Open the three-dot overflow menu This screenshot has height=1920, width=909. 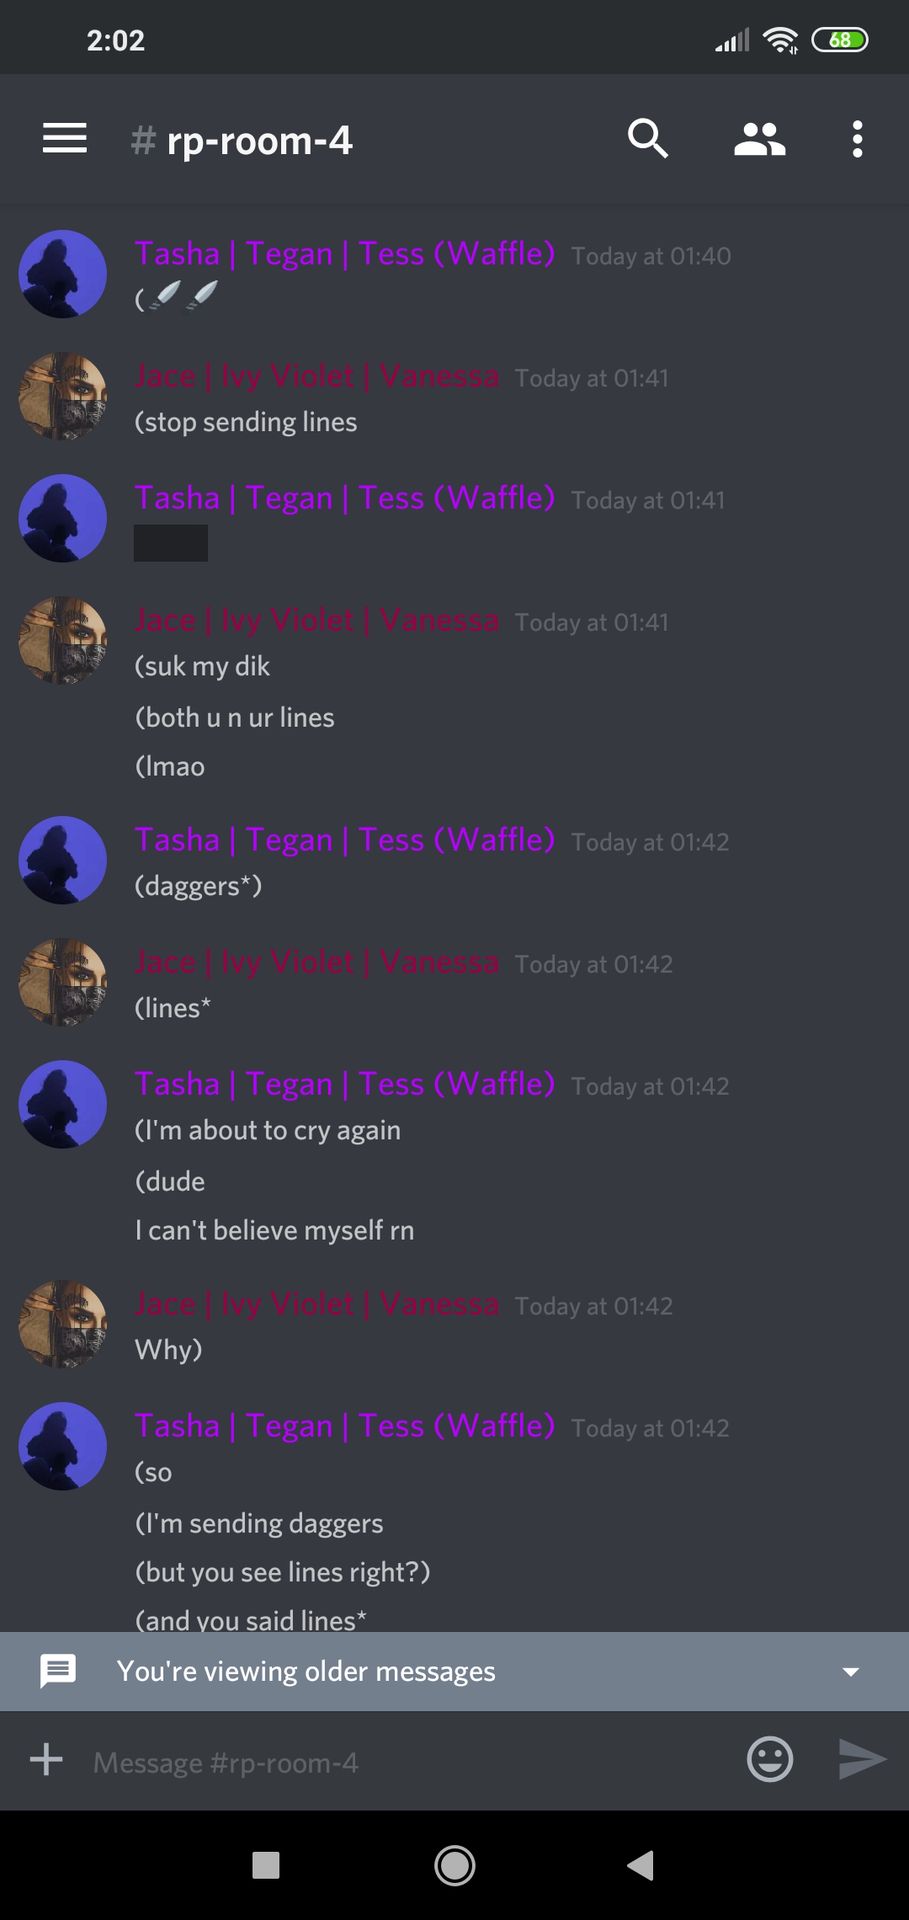[857, 139]
